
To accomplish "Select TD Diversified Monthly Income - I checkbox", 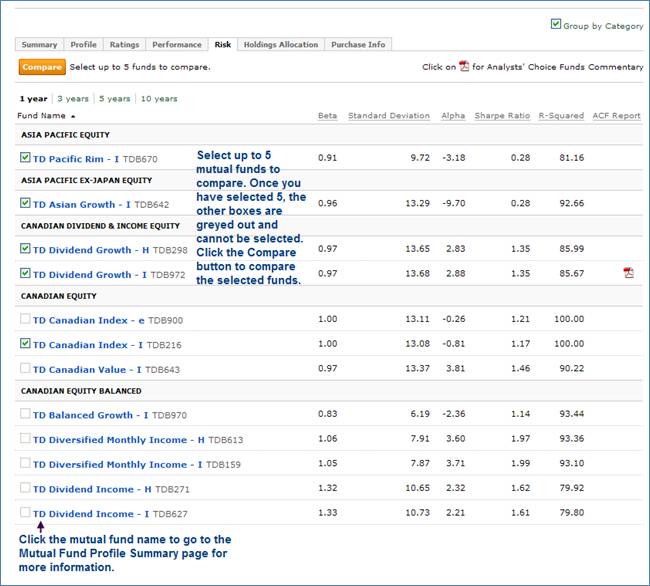I will (25, 463).
